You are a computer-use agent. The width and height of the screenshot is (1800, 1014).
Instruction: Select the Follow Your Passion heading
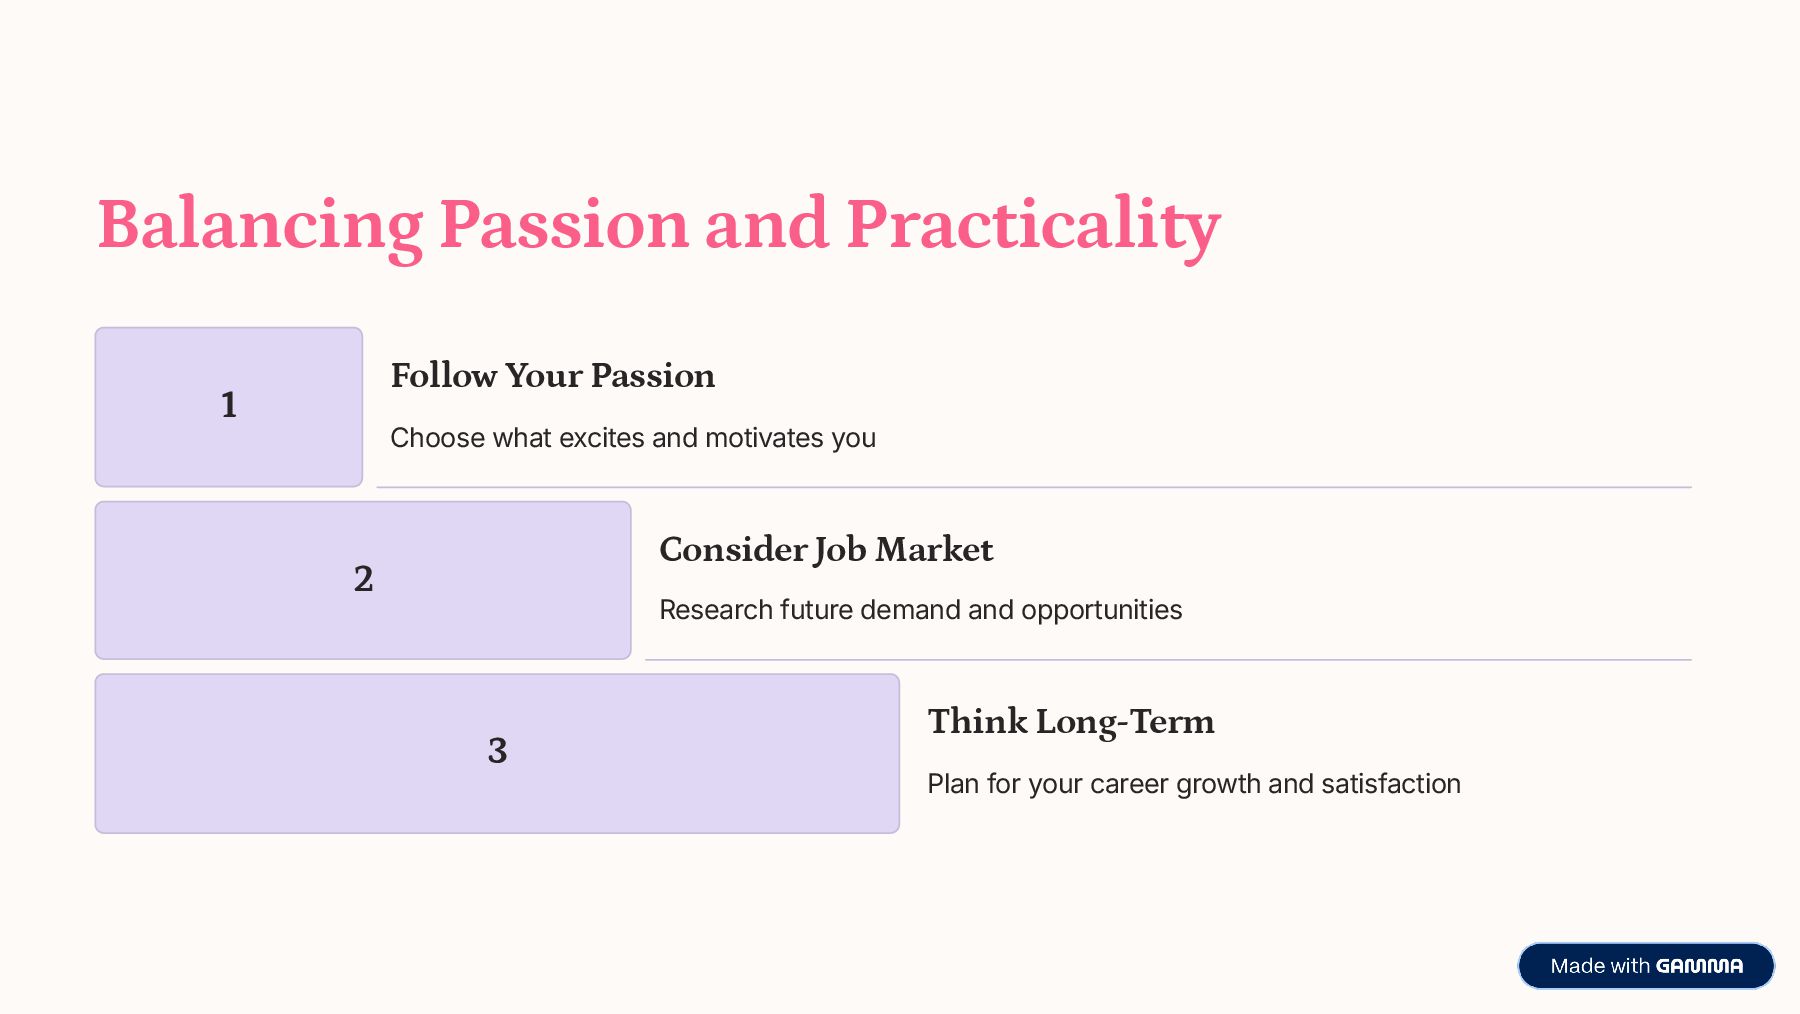(x=553, y=376)
